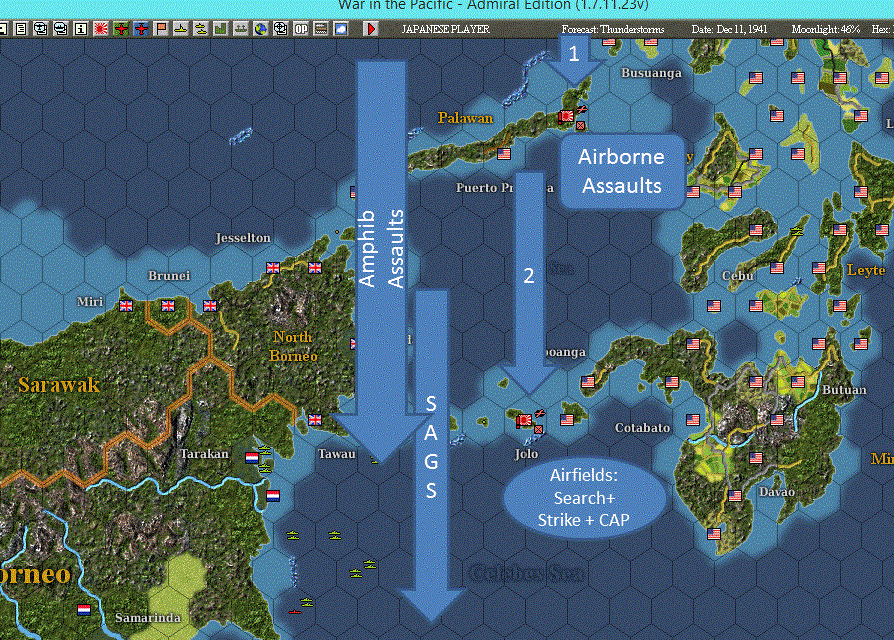Open the weather cloud toolbar icon
This screenshot has height=640, width=894.
coord(341,28)
